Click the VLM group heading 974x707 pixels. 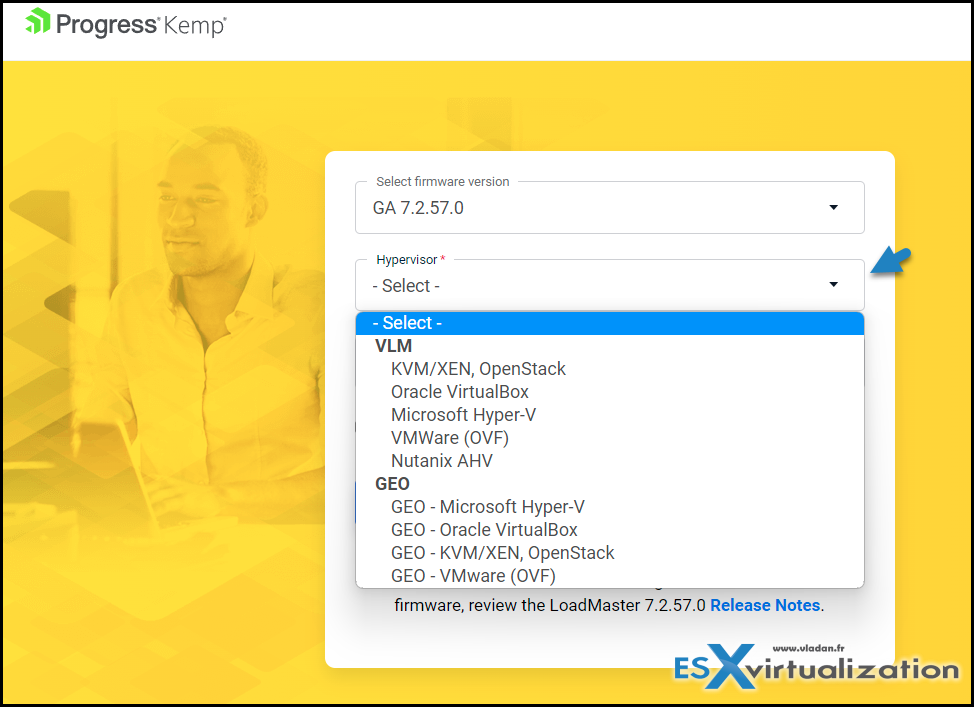(x=393, y=346)
